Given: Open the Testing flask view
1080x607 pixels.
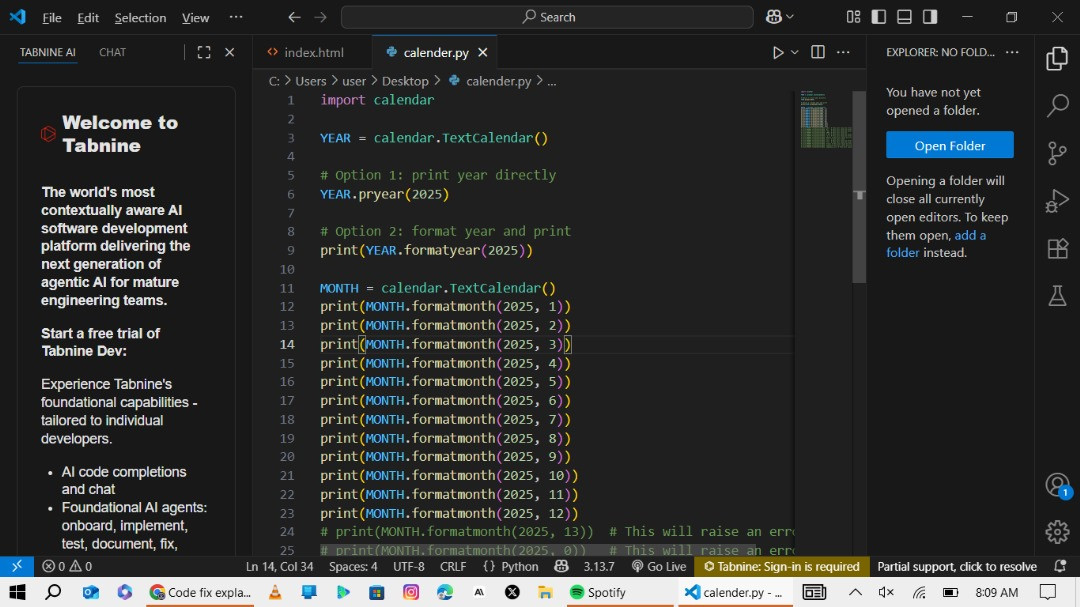Looking at the screenshot, I should (x=1057, y=296).
